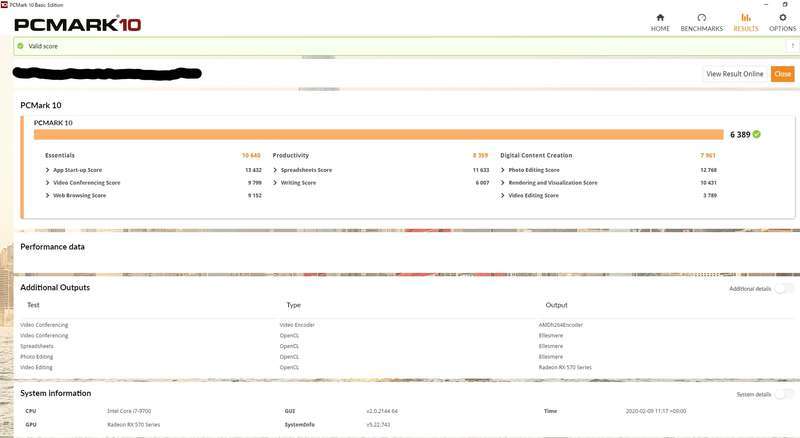
Task: Click the Video Editing test row
Action: tap(36, 367)
